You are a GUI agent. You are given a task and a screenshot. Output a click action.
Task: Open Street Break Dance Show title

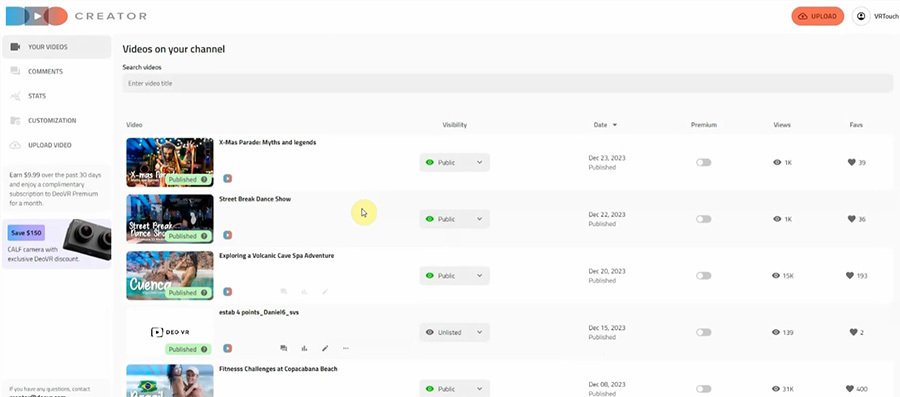(x=255, y=199)
